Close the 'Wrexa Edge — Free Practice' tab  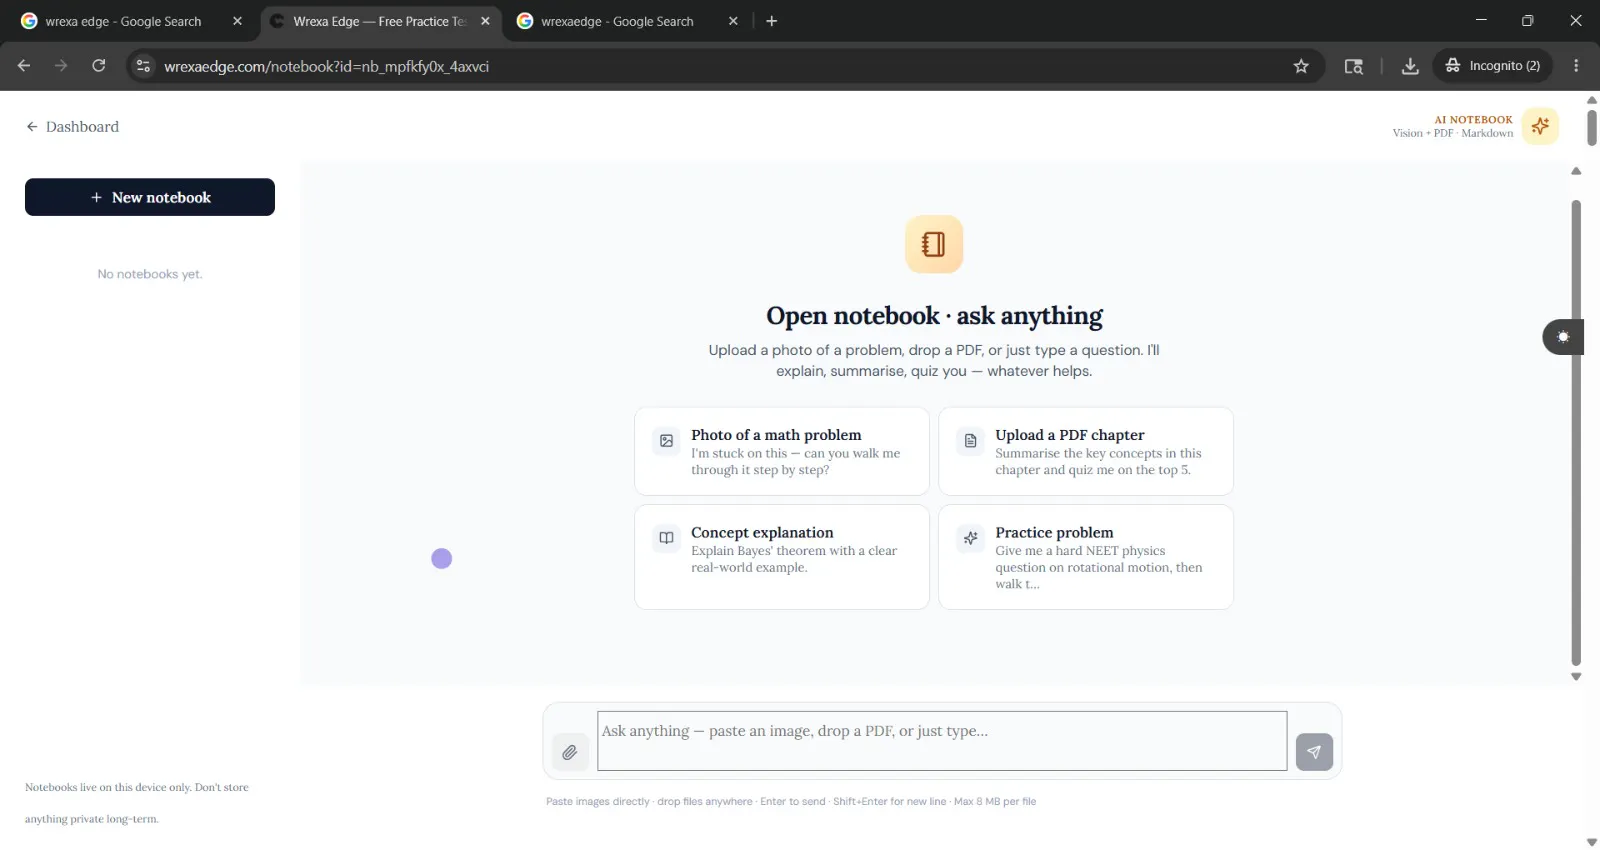pos(485,21)
